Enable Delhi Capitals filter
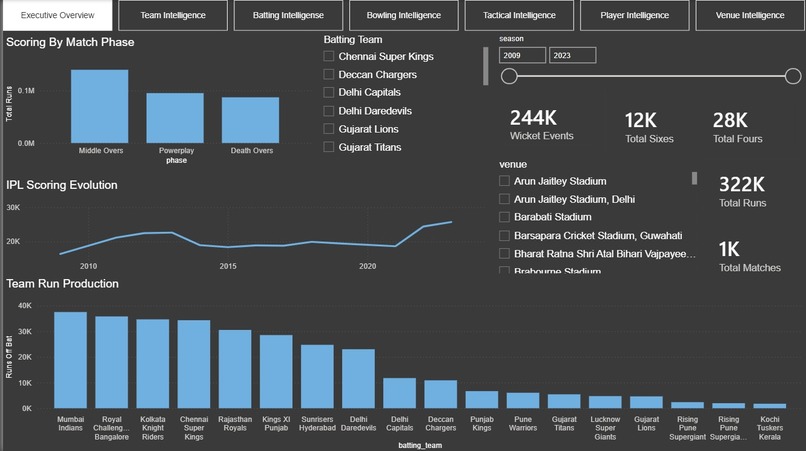 (329, 93)
